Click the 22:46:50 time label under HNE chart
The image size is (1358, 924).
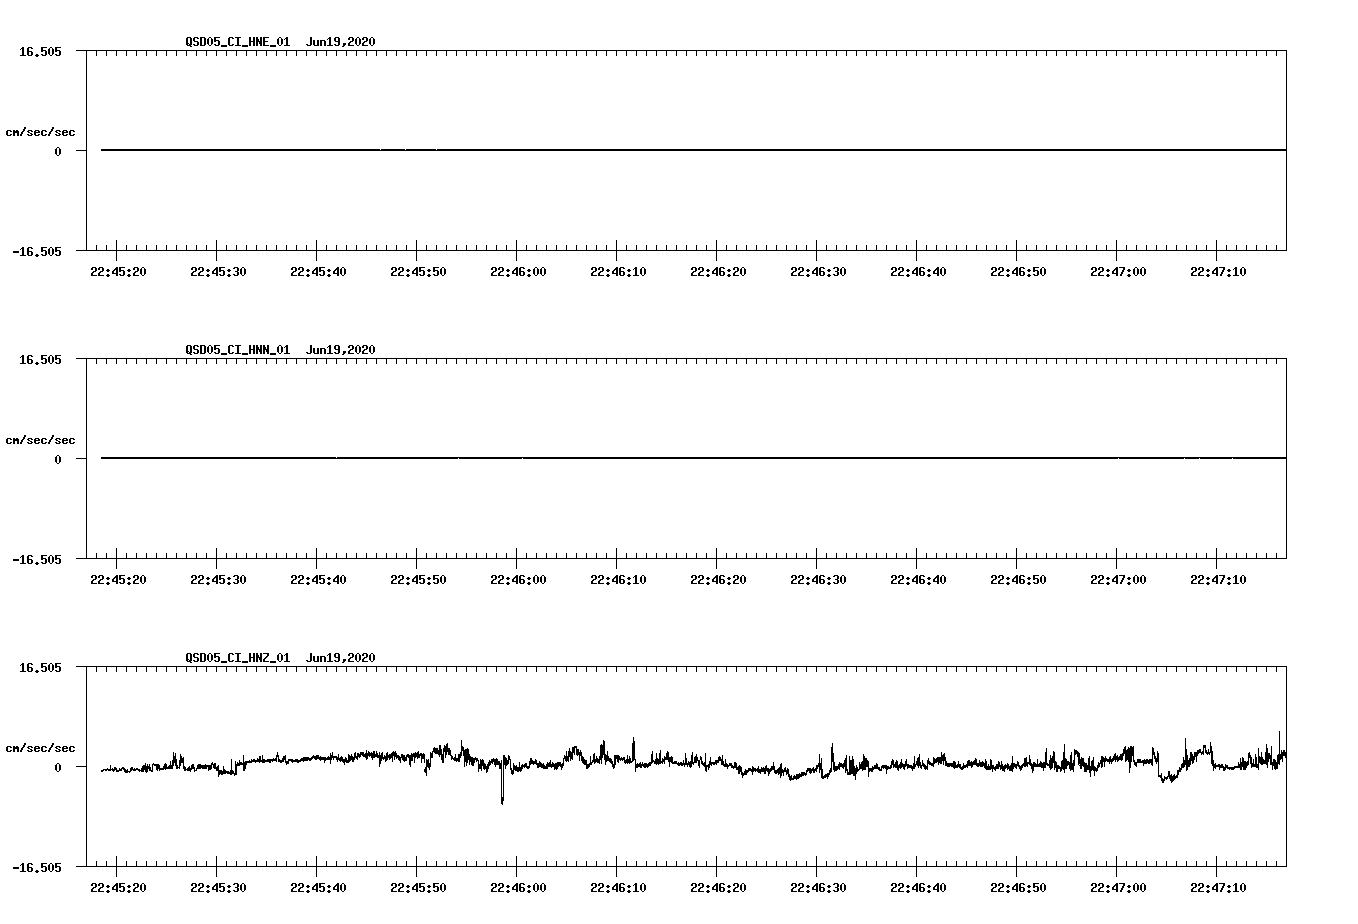click(1018, 272)
